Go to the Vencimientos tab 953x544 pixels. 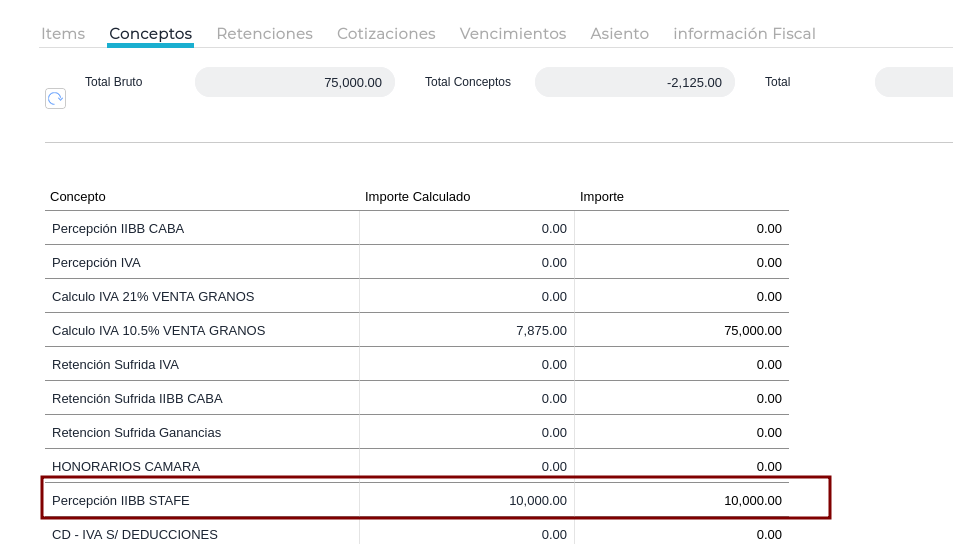513,33
